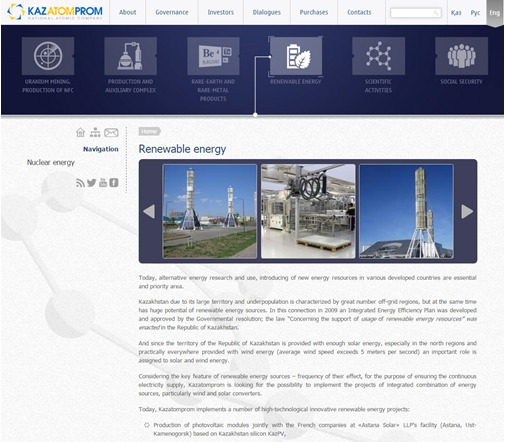Show previous gallery images with left arrow

[x=149, y=211]
